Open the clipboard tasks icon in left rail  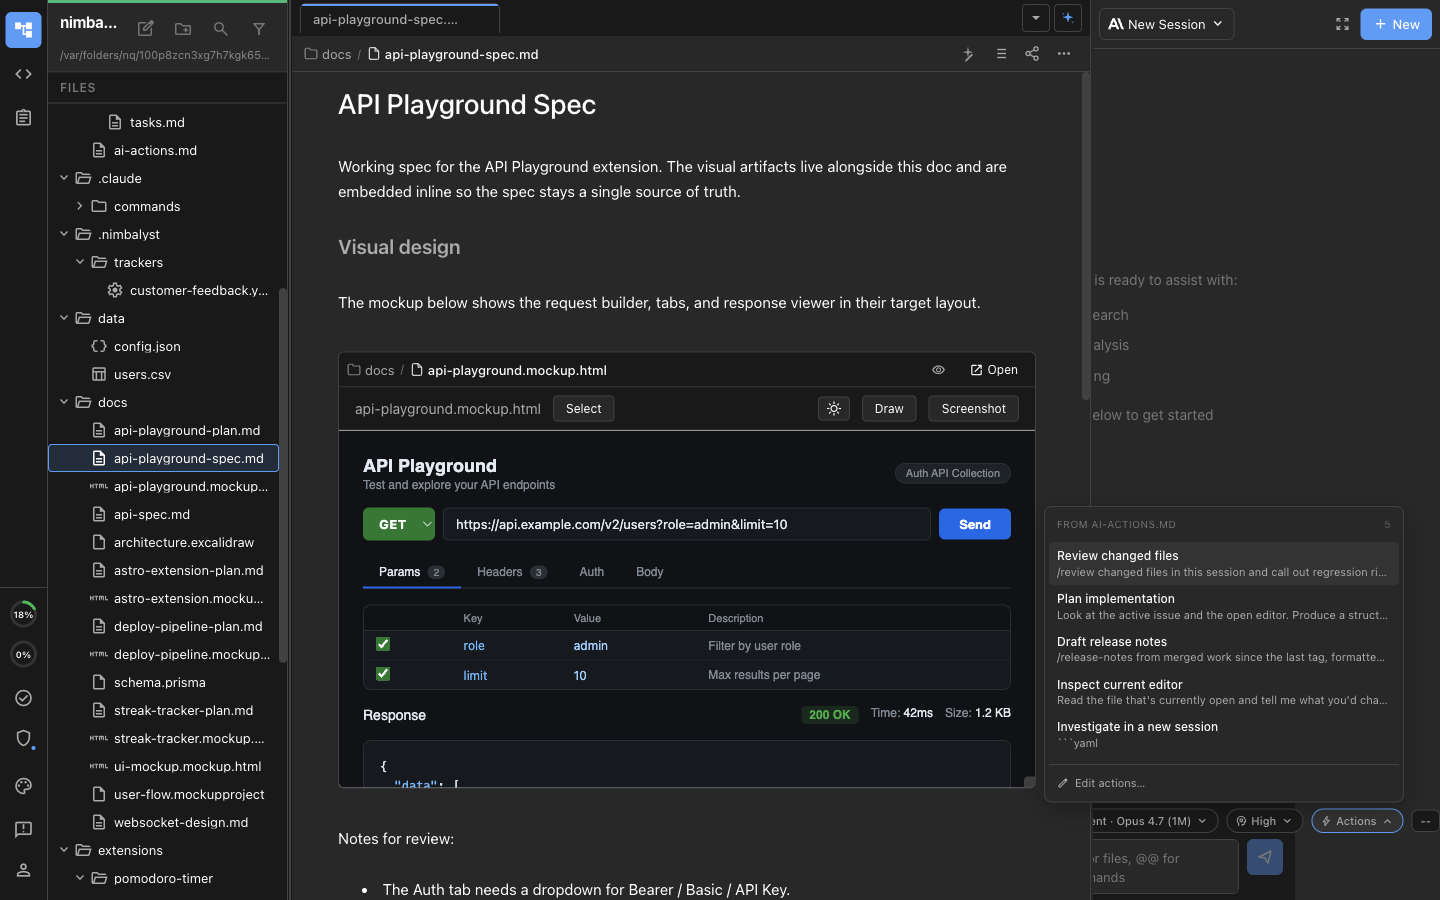pyautogui.click(x=23, y=118)
